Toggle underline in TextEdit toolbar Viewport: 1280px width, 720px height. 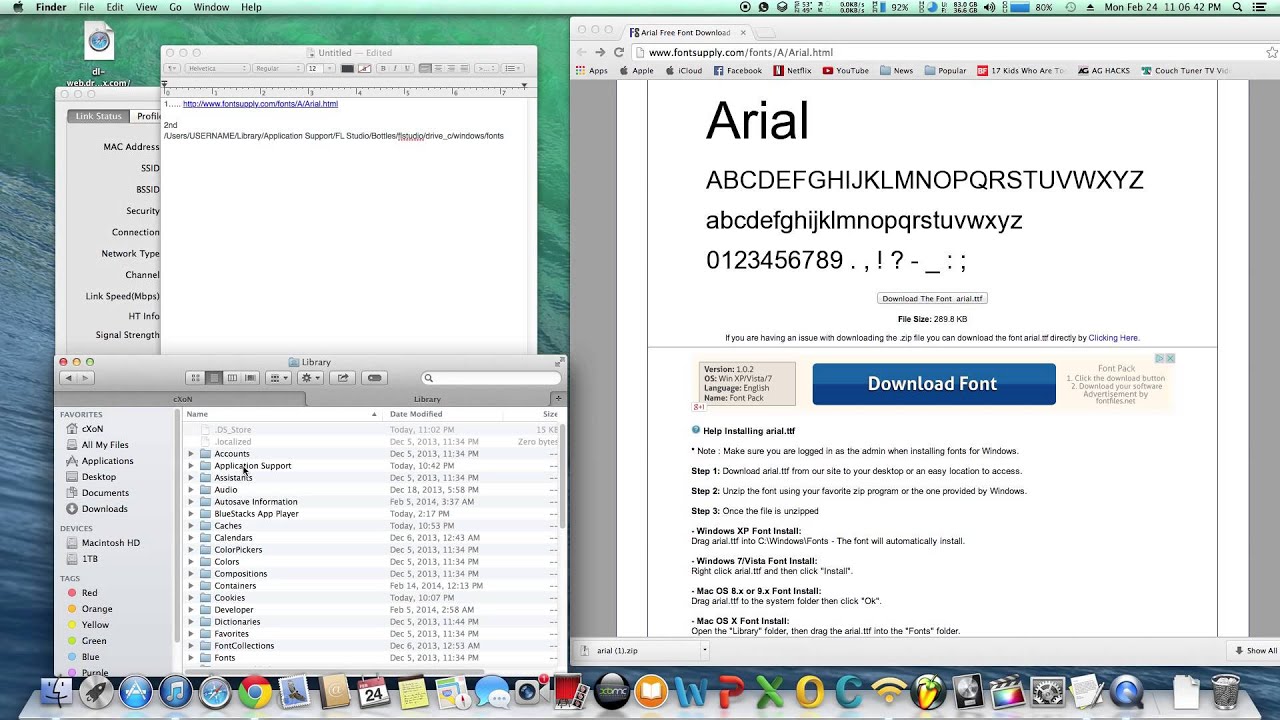coord(406,68)
